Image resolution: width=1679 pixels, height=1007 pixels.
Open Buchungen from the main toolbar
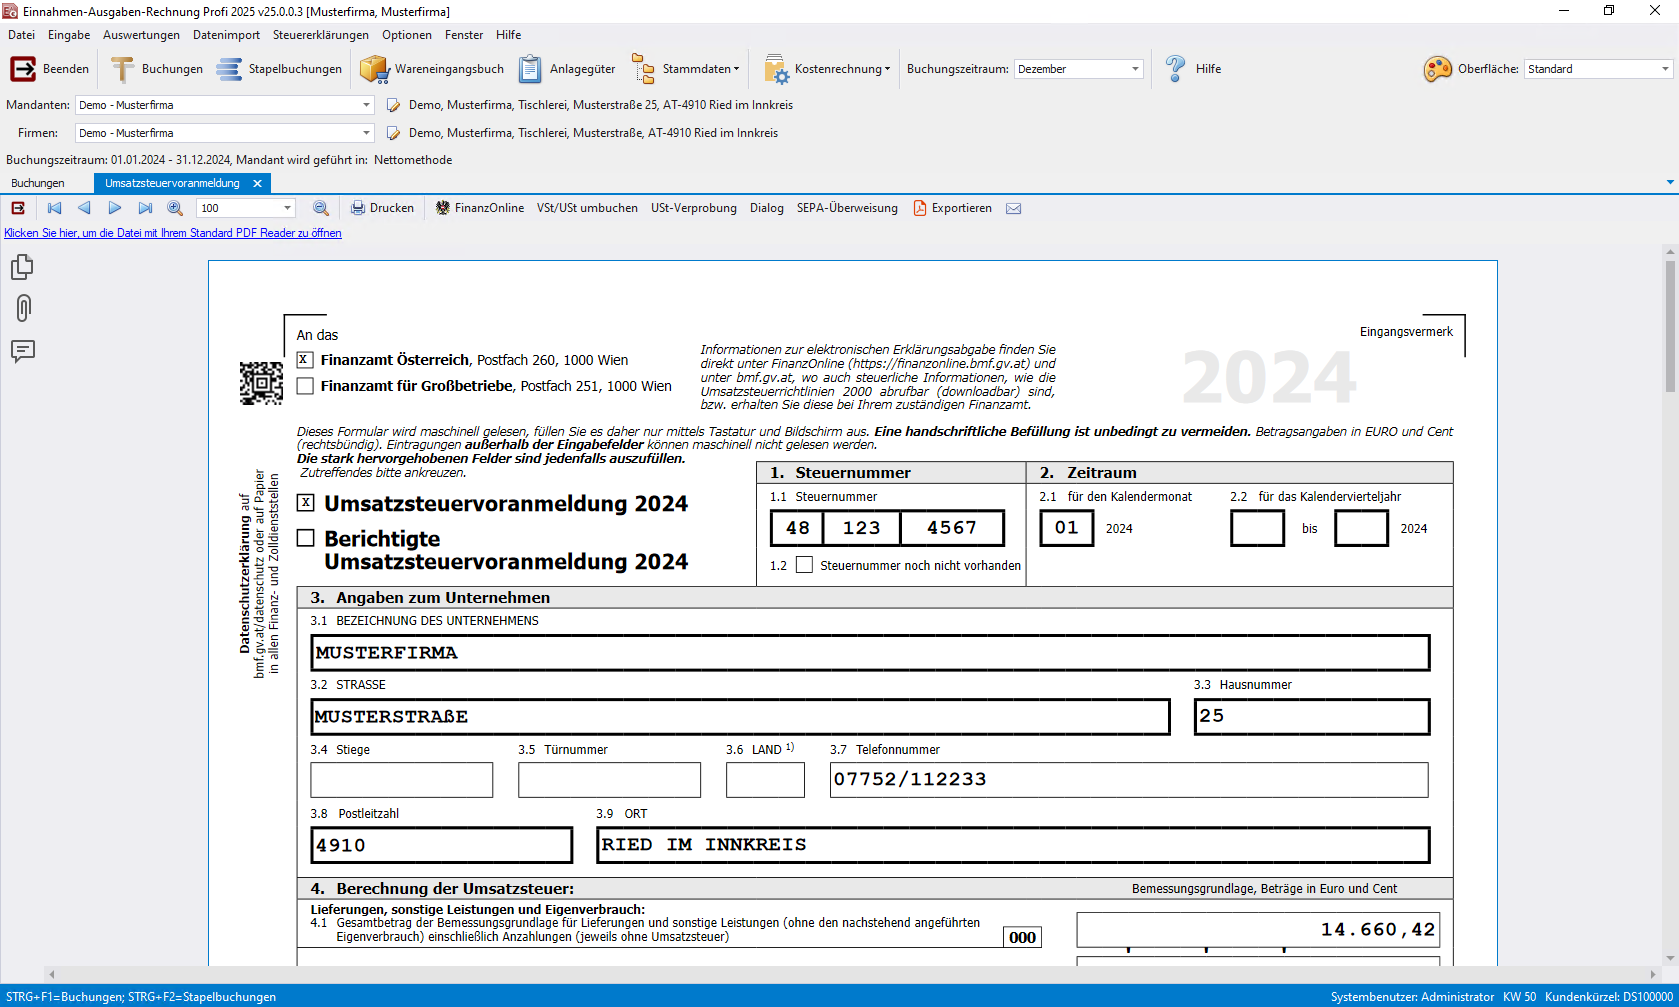[x=157, y=69]
